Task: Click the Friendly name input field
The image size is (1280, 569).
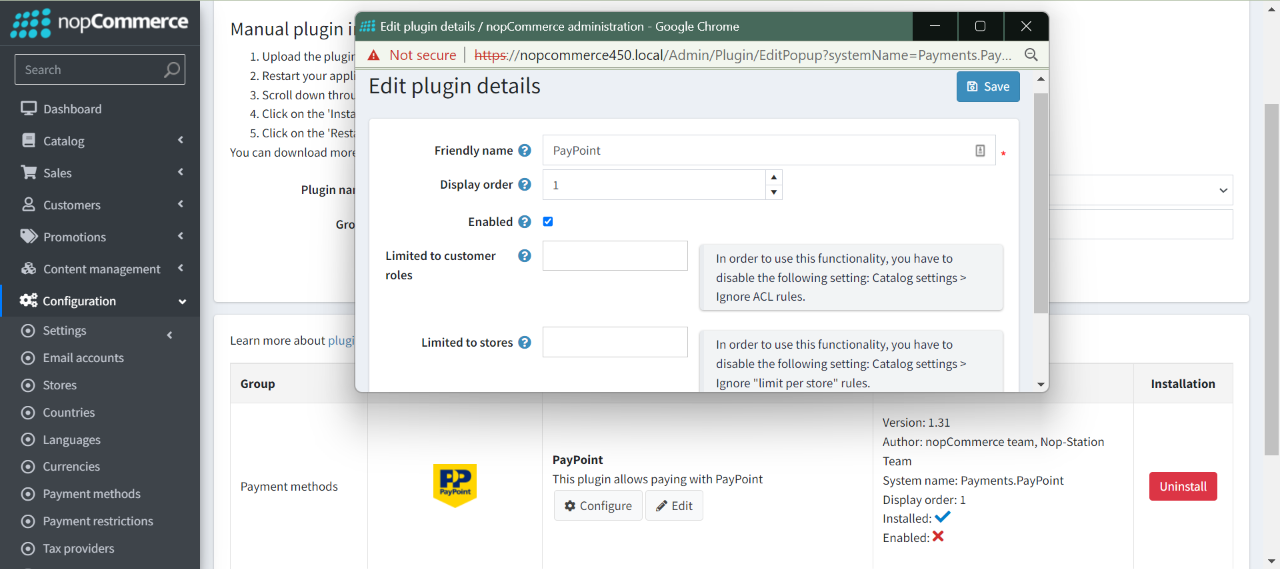Action: coord(768,151)
